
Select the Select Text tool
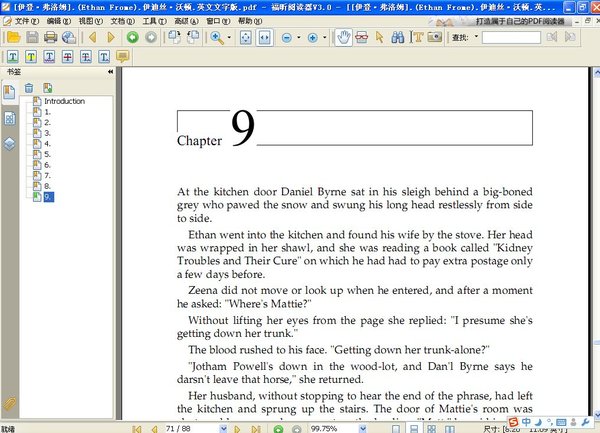click(x=416, y=37)
